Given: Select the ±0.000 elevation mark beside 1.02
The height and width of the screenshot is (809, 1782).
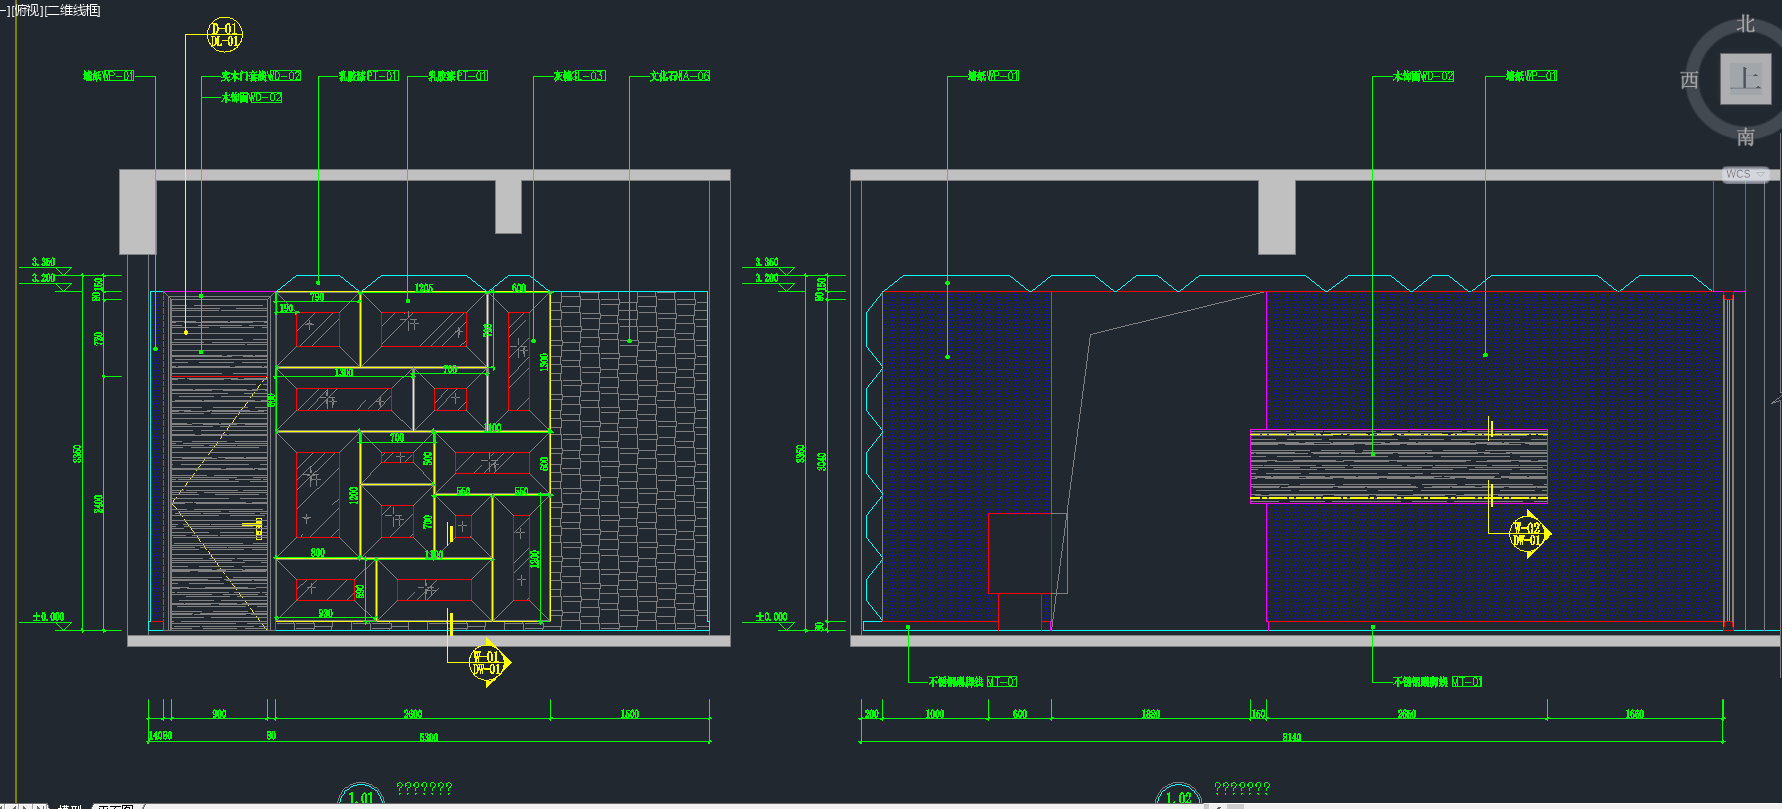Looking at the screenshot, I should pos(771,617).
